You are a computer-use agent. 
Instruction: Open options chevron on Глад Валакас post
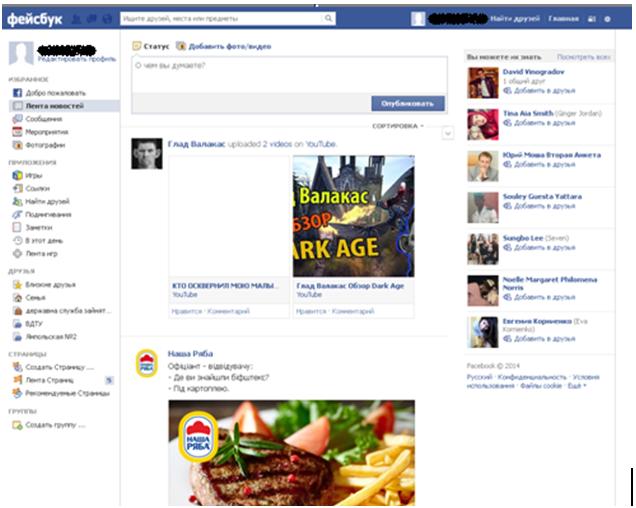[x=447, y=133]
